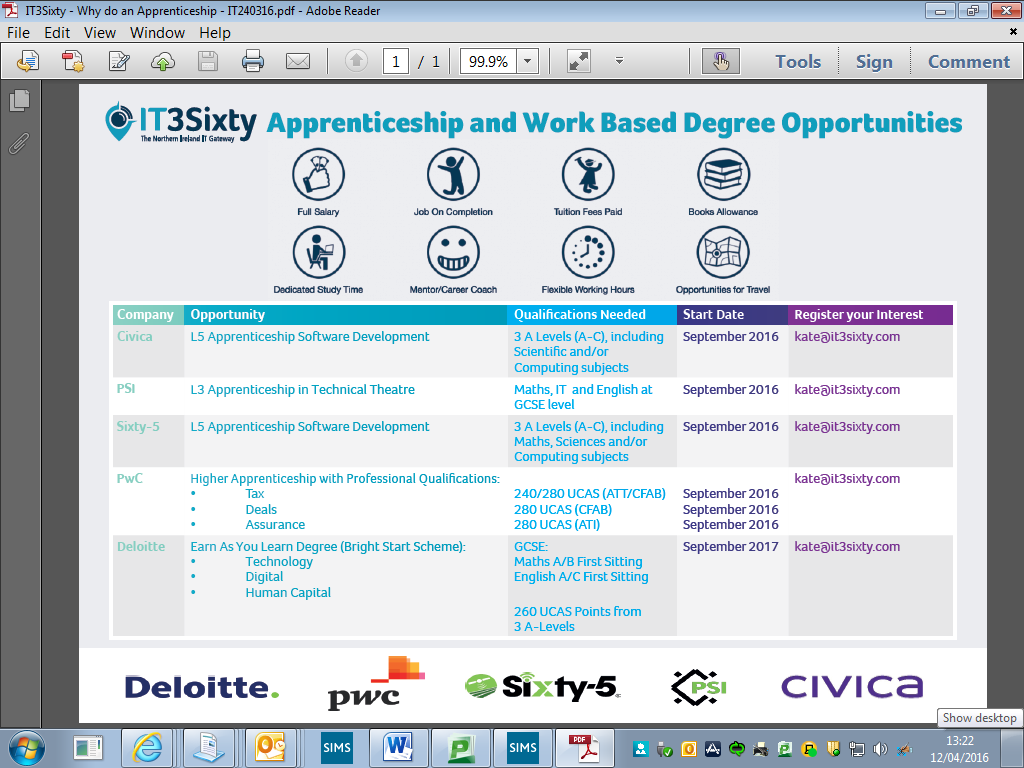
Task: Click the page number input field
Action: click(x=395, y=62)
